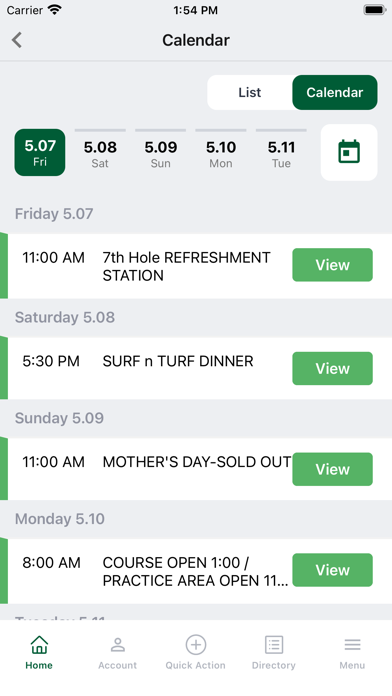Open the Directory list icon
392x696 pixels.
click(274, 645)
